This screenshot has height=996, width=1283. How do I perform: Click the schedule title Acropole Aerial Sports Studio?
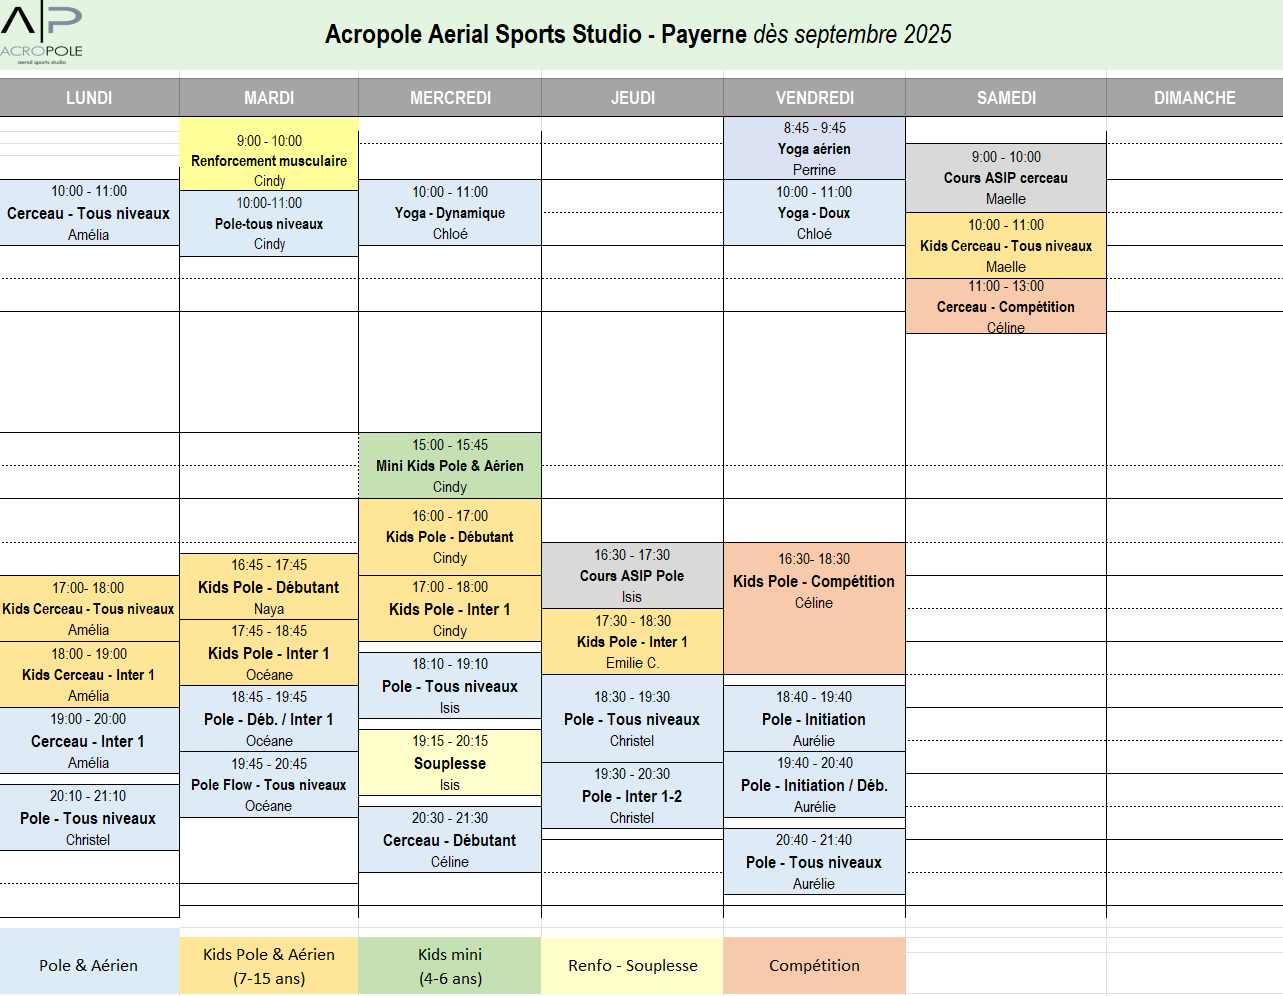(638, 34)
